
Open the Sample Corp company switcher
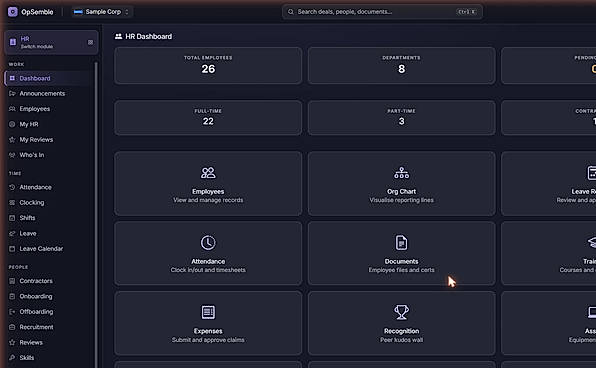pyautogui.click(x=101, y=12)
